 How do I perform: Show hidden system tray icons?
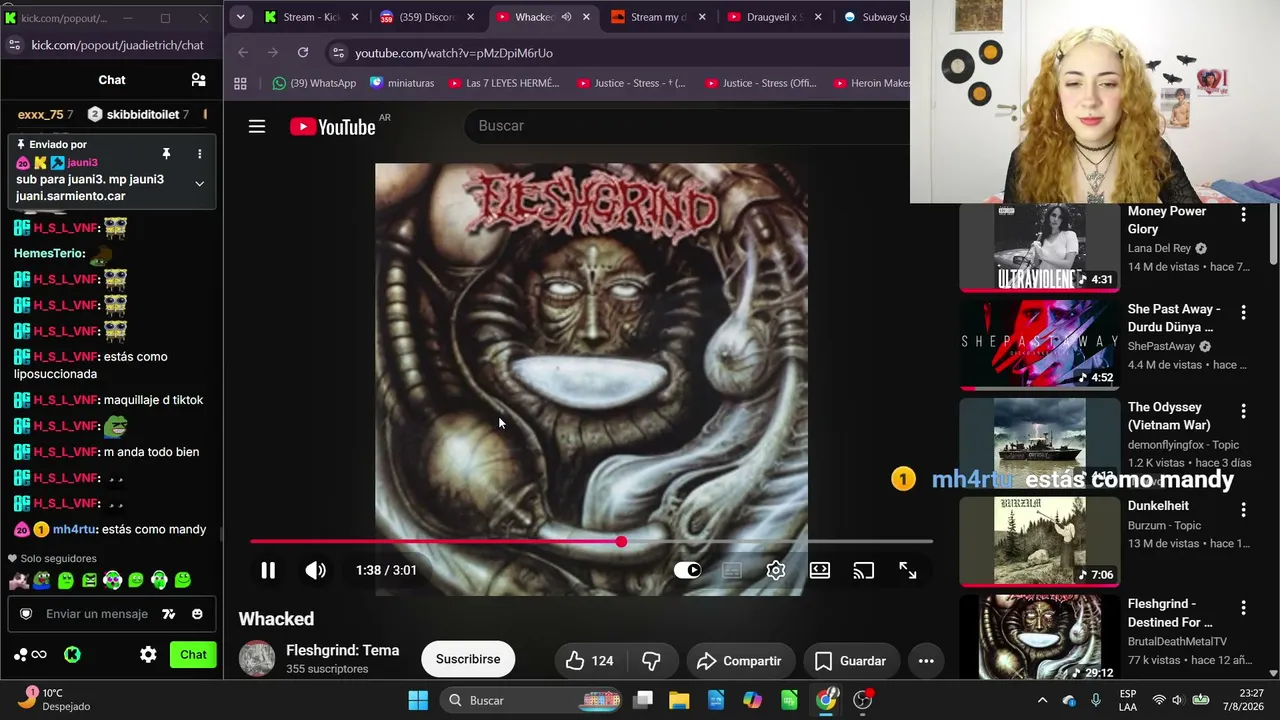tap(1042, 700)
